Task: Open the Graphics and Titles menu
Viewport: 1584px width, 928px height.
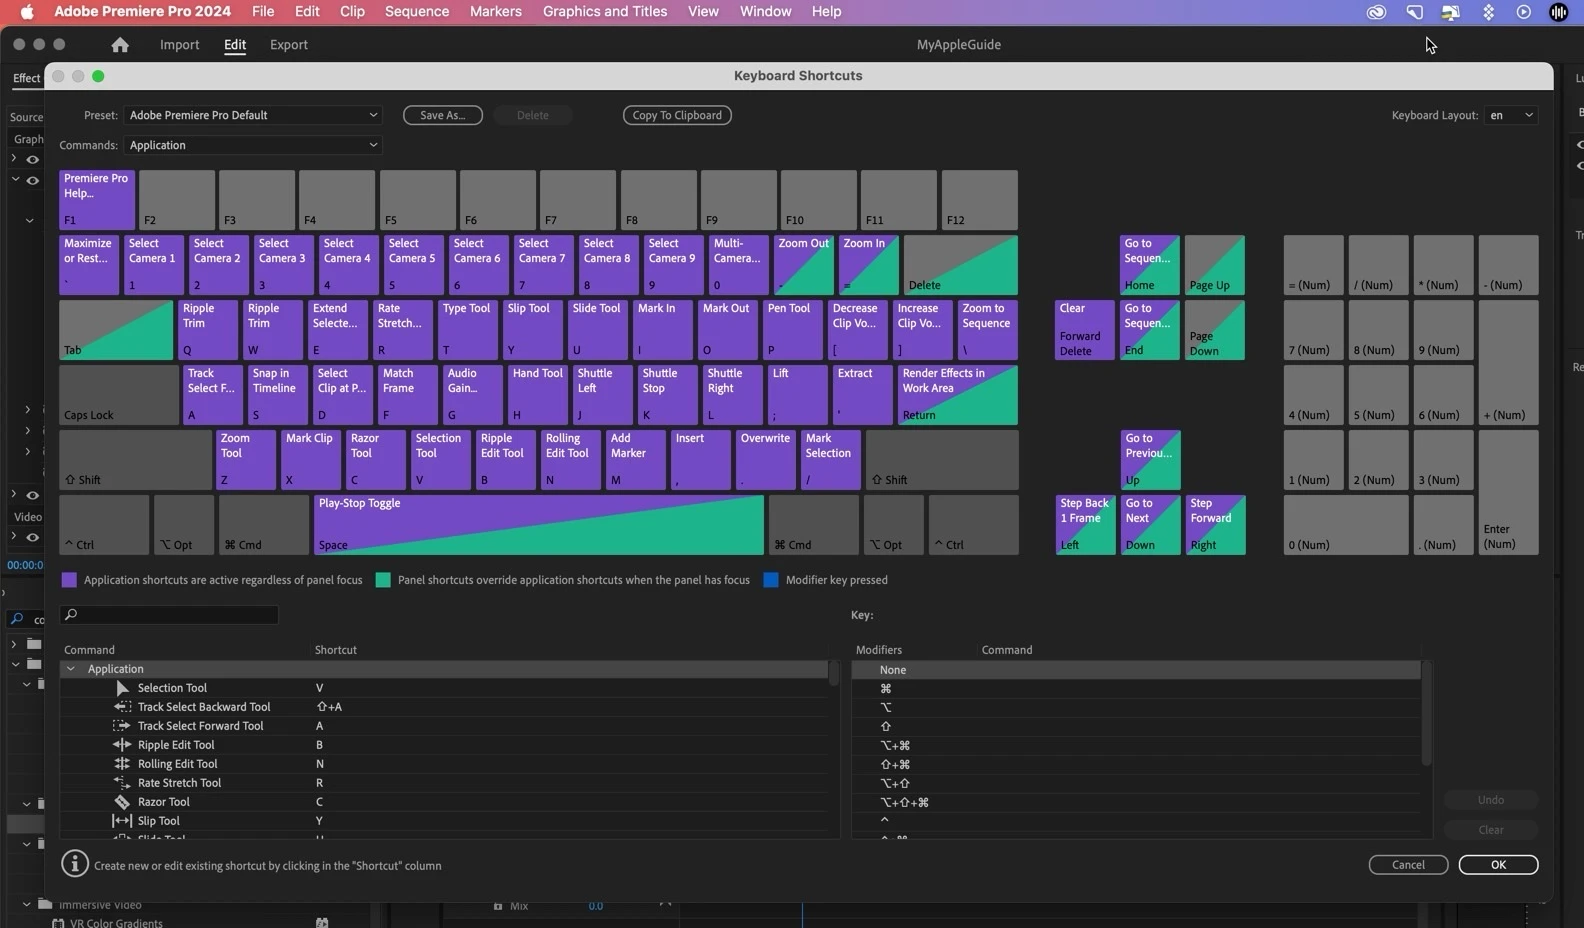Action: click(605, 12)
